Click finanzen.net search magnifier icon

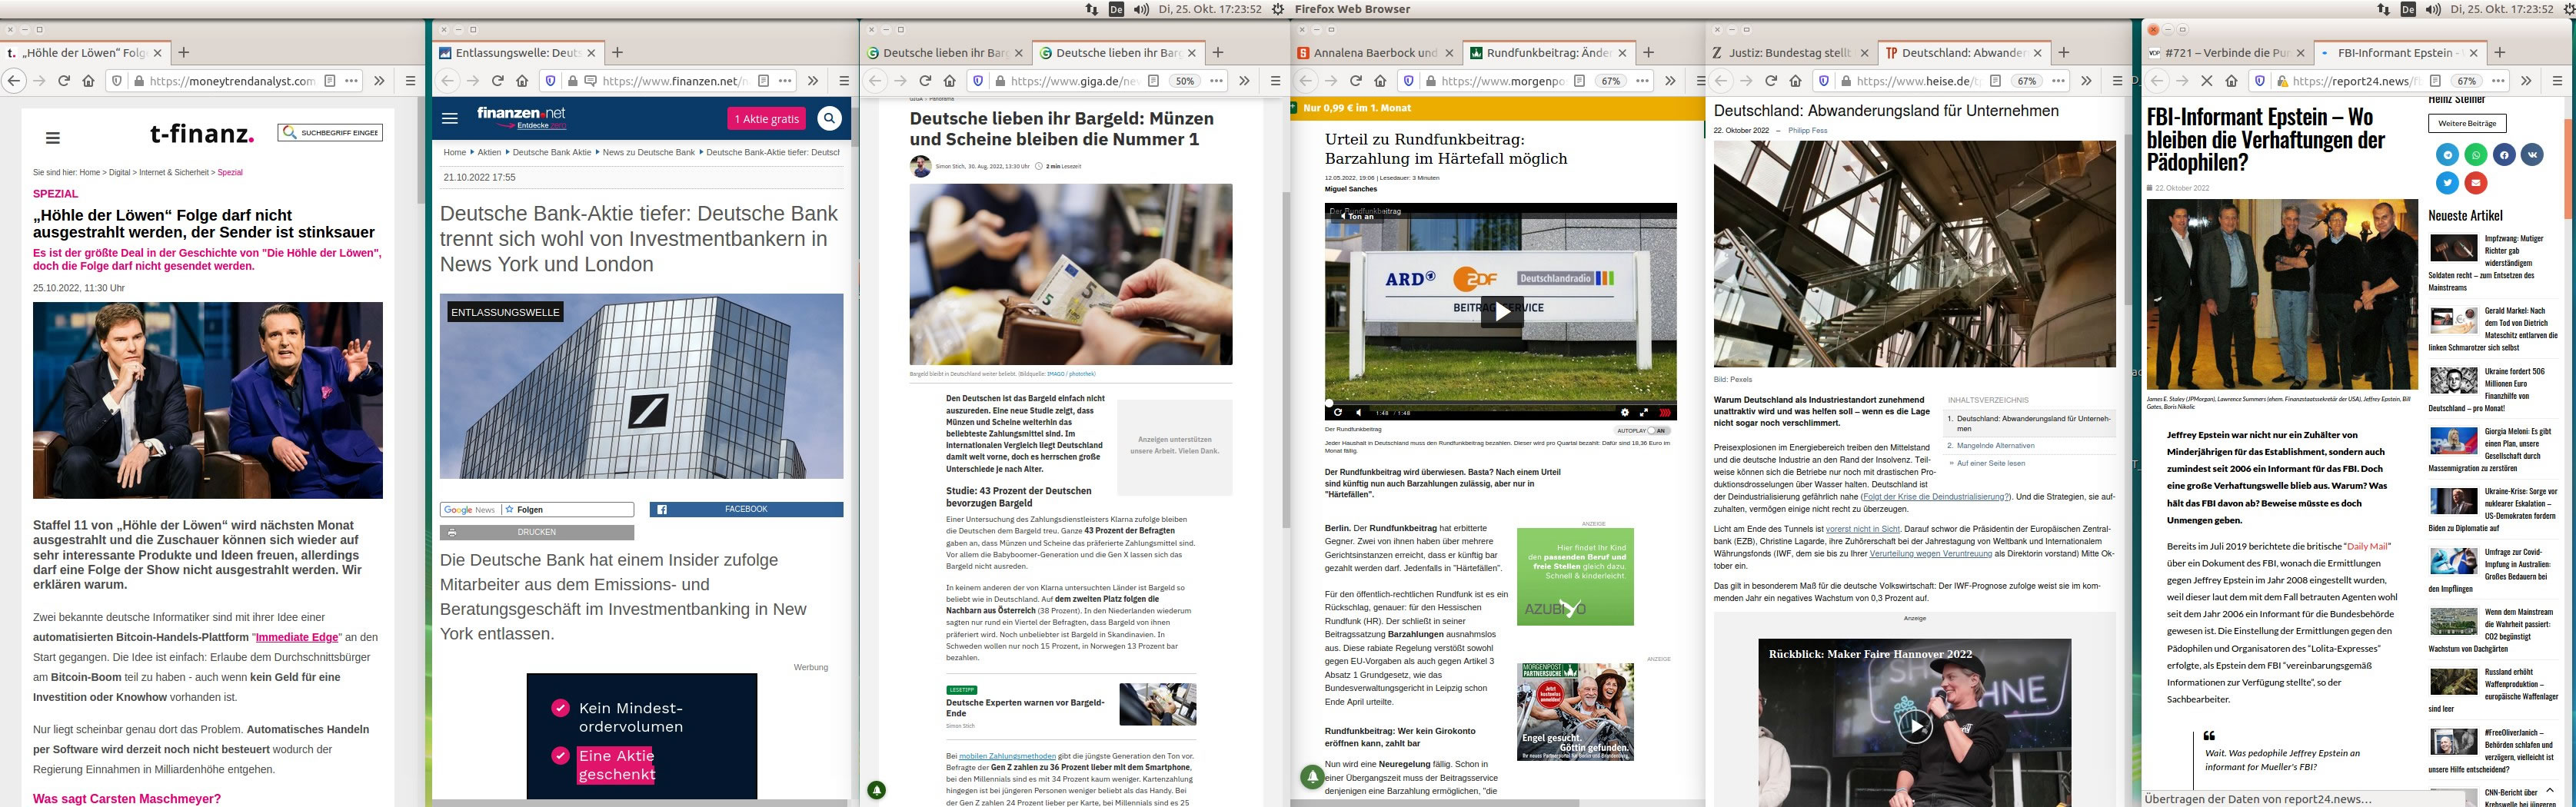pyautogui.click(x=829, y=119)
